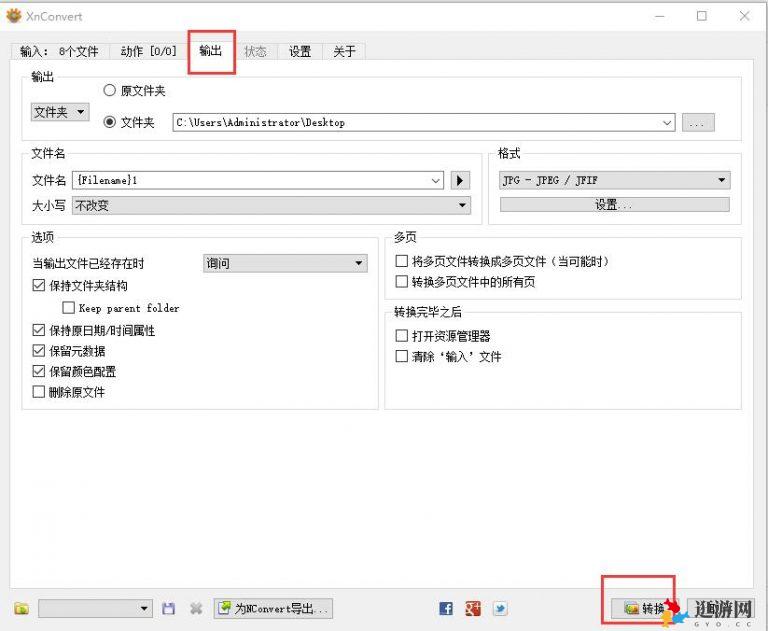Open the Twitter link icon
Viewport: 768px width, 631px height.
pos(499,608)
